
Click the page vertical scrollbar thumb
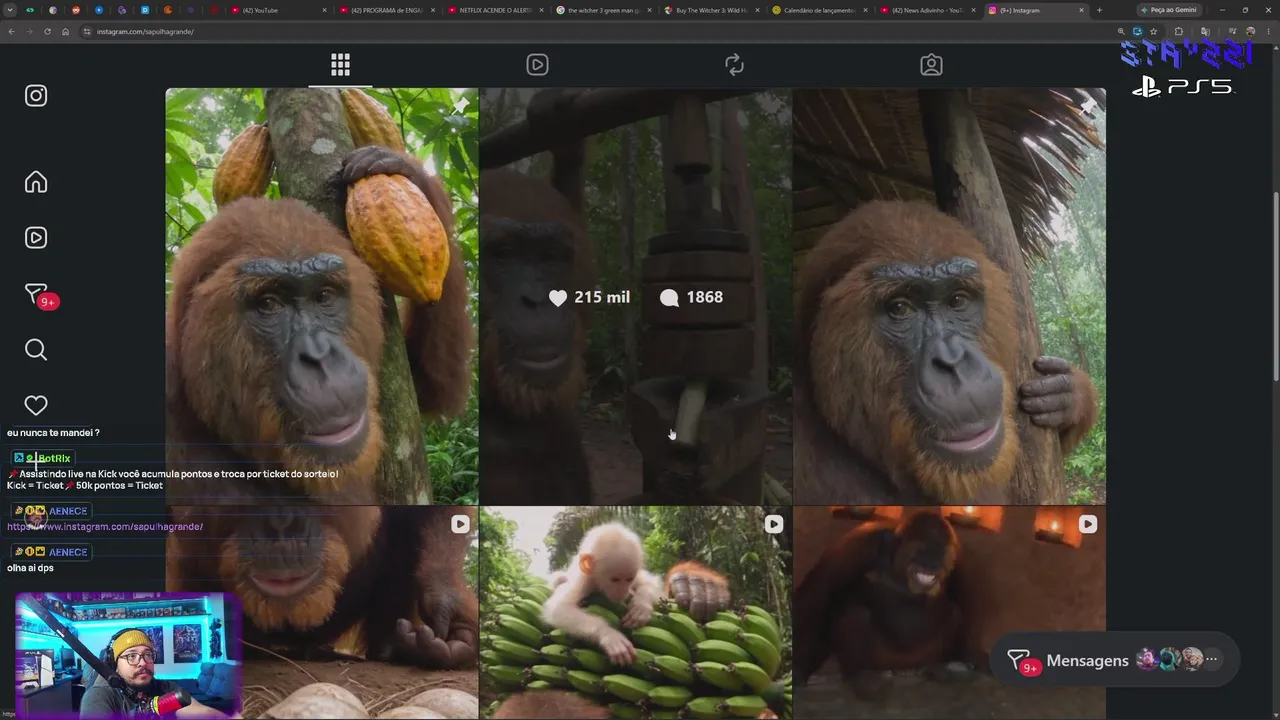tap(1275, 285)
